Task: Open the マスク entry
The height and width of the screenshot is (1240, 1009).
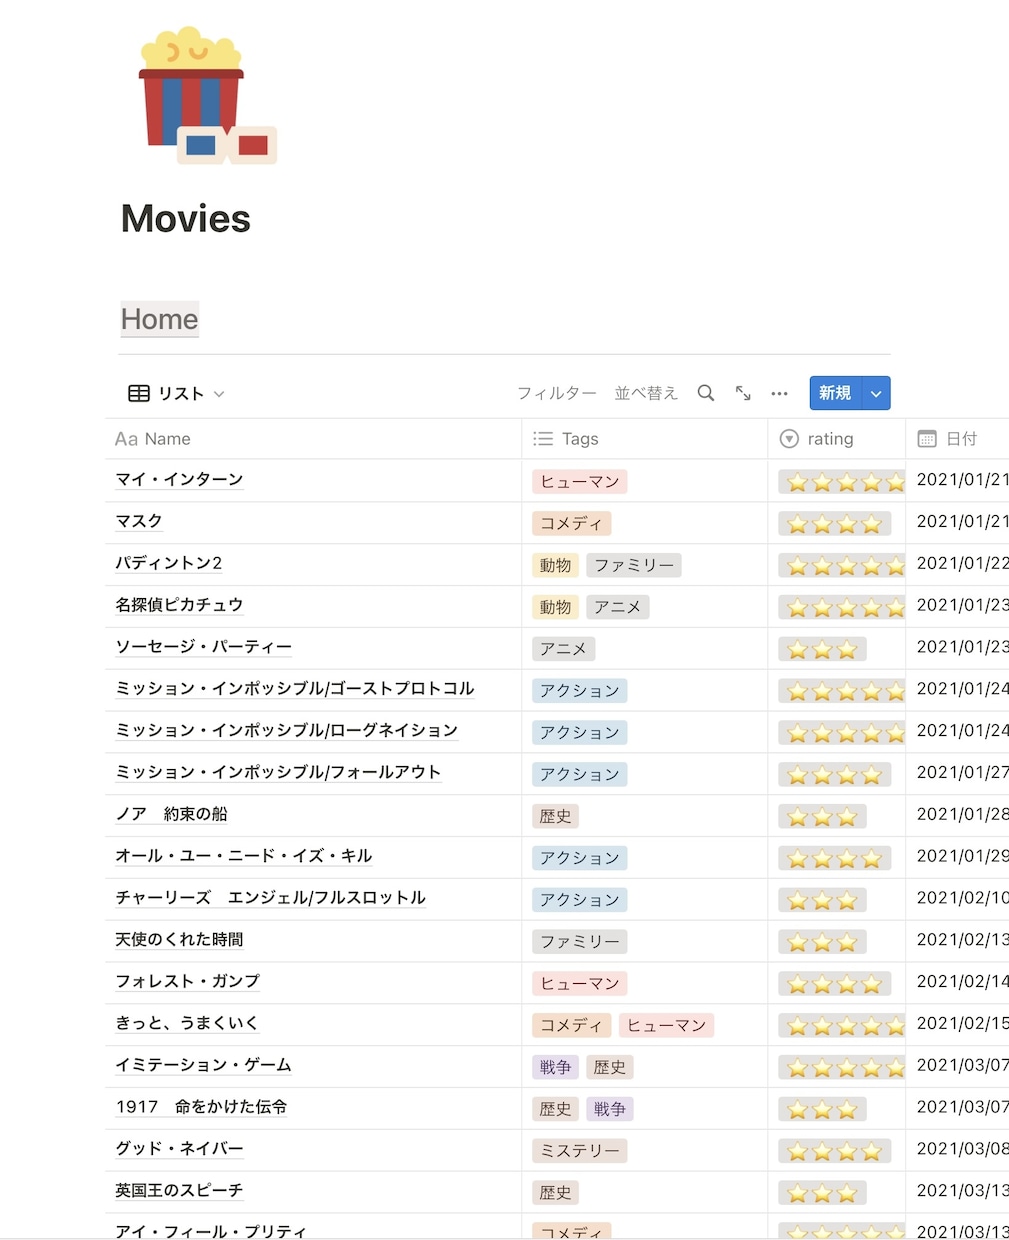Action: point(139,521)
